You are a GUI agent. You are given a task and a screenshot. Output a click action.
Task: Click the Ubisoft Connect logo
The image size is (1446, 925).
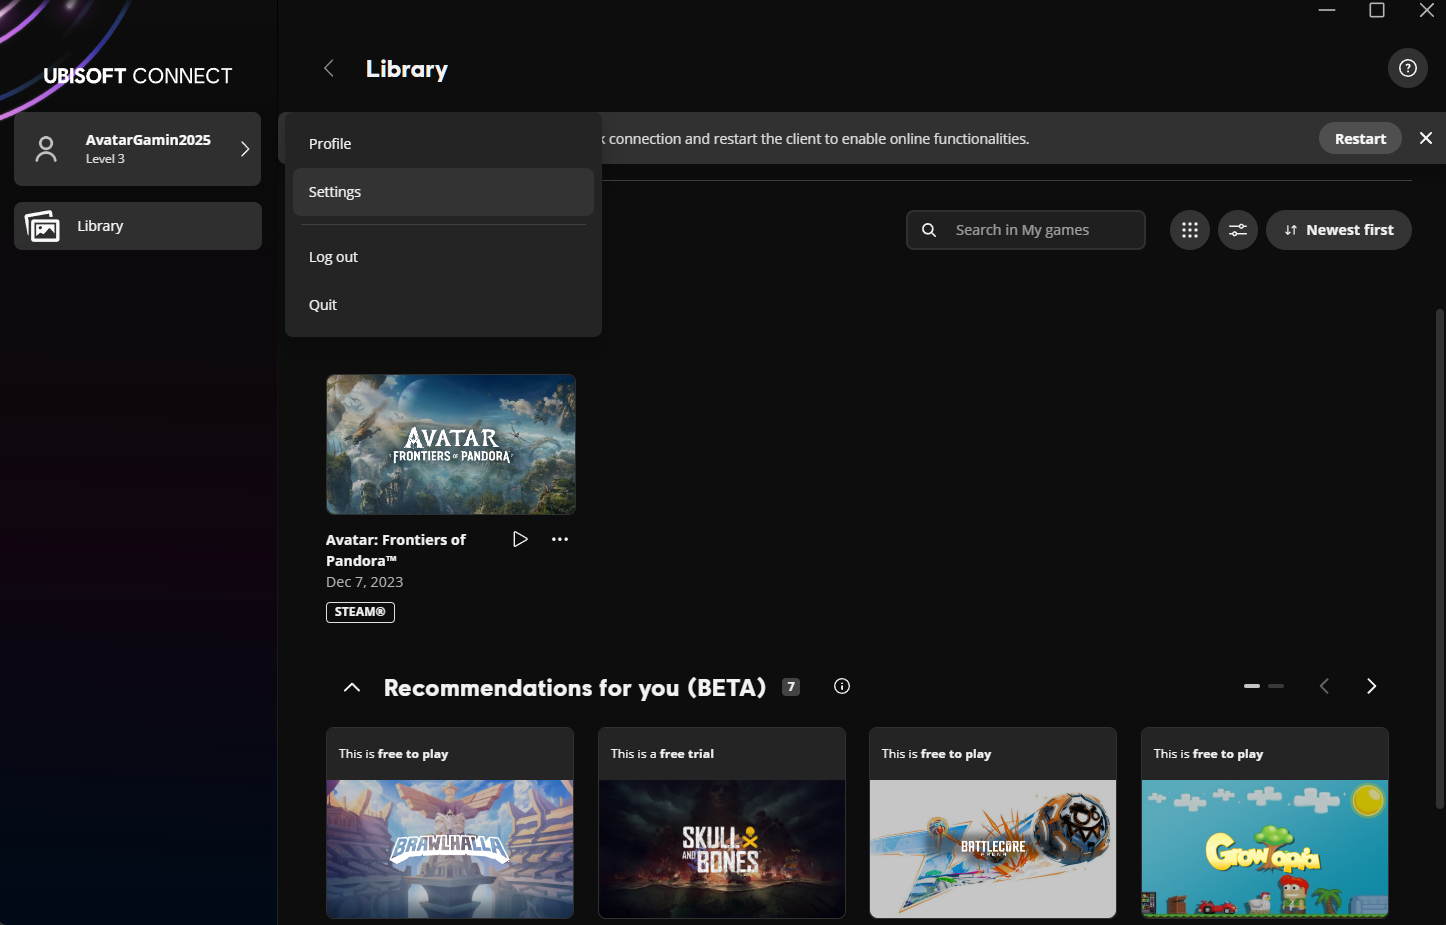point(138,76)
